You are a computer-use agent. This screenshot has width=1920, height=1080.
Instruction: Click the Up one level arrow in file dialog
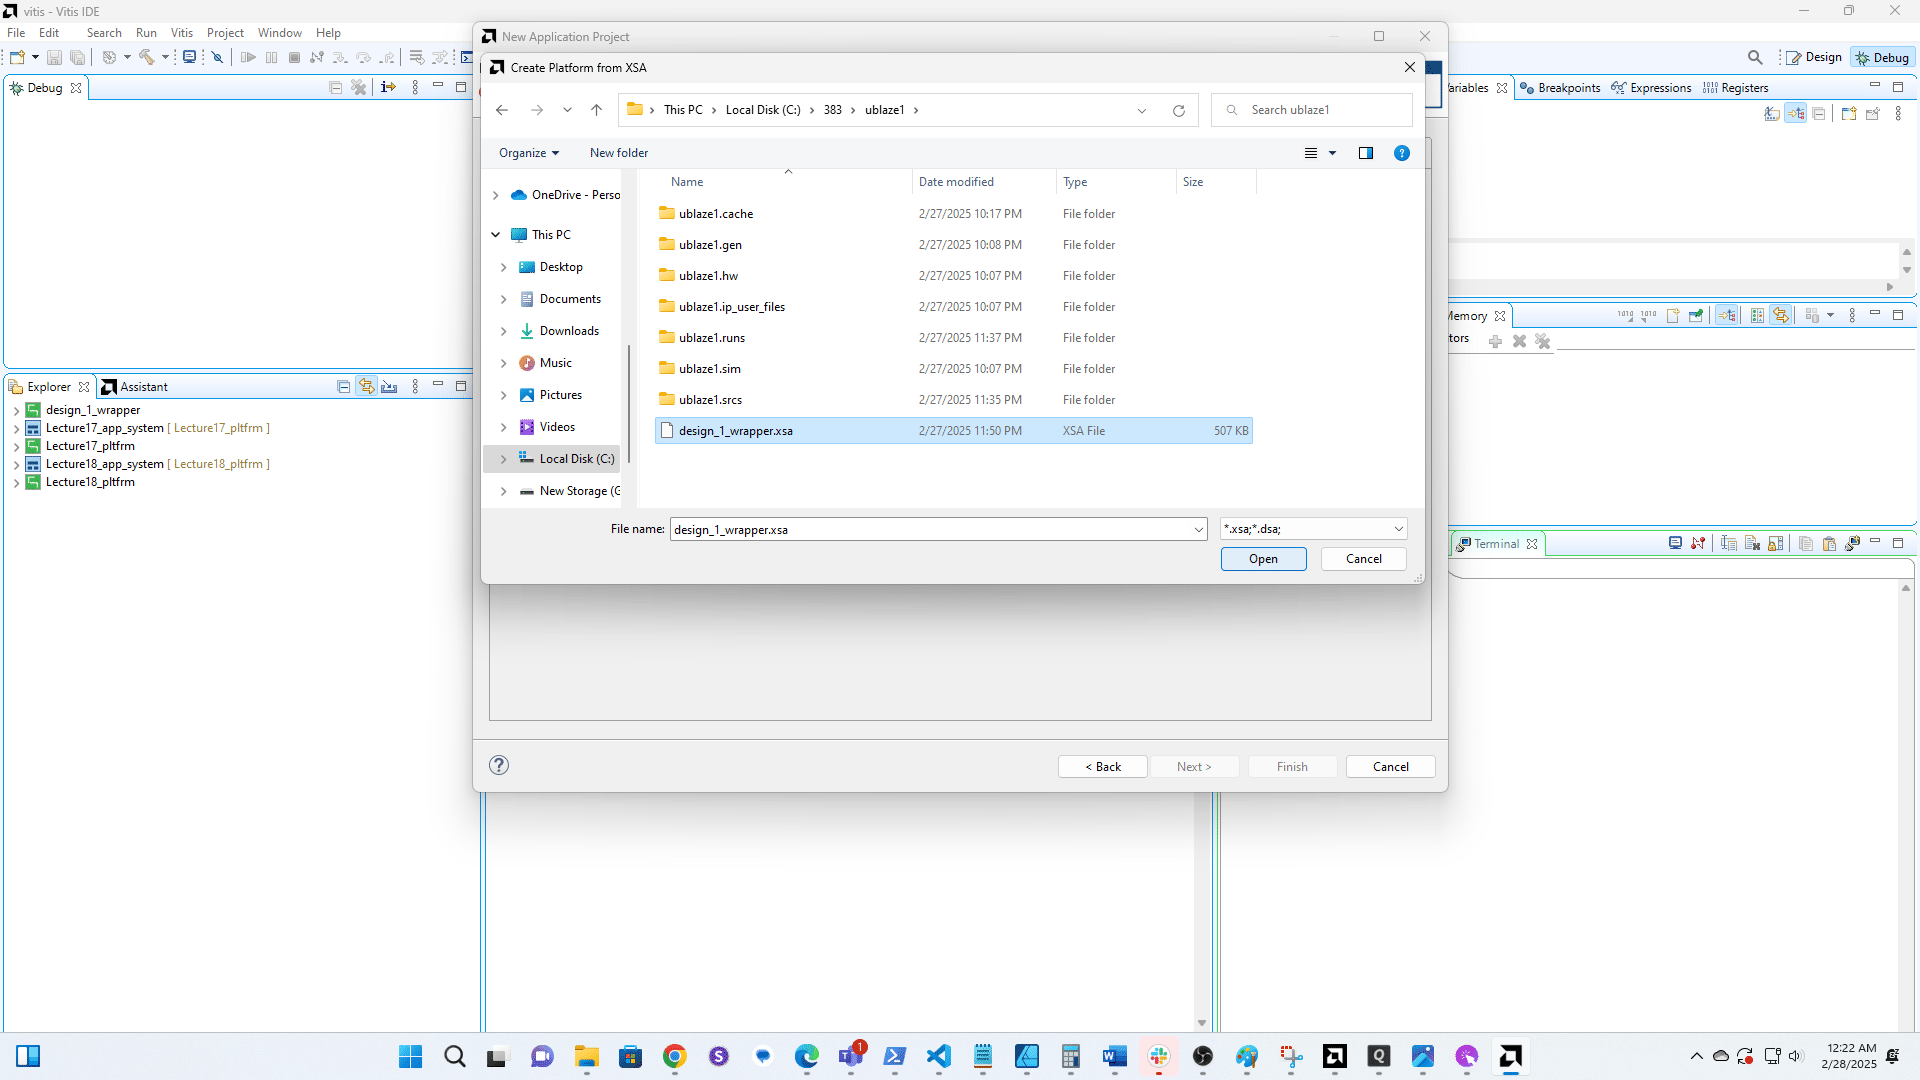(x=596, y=110)
